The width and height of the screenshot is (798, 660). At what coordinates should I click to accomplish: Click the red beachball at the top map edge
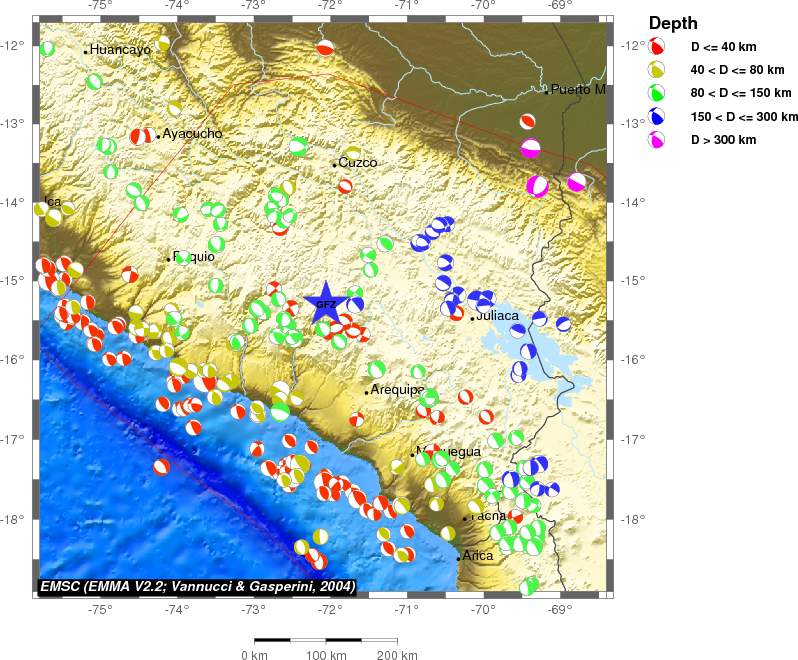tap(324, 47)
